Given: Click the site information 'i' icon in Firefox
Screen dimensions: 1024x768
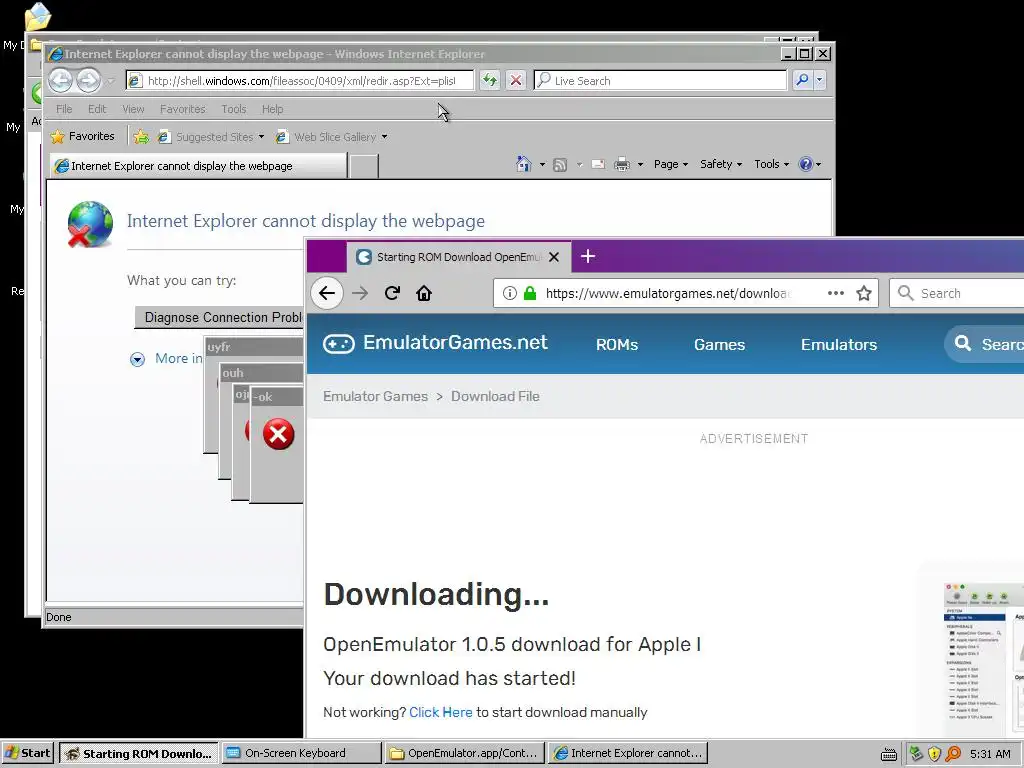Looking at the screenshot, I should 509,293.
